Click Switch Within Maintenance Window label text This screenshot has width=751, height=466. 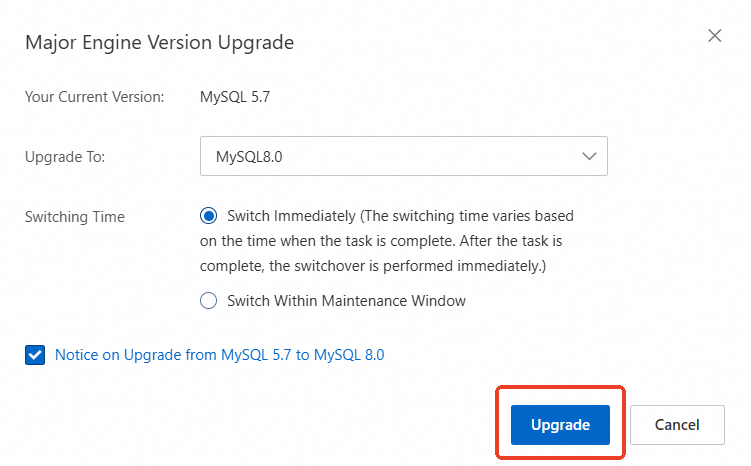tap(346, 300)
